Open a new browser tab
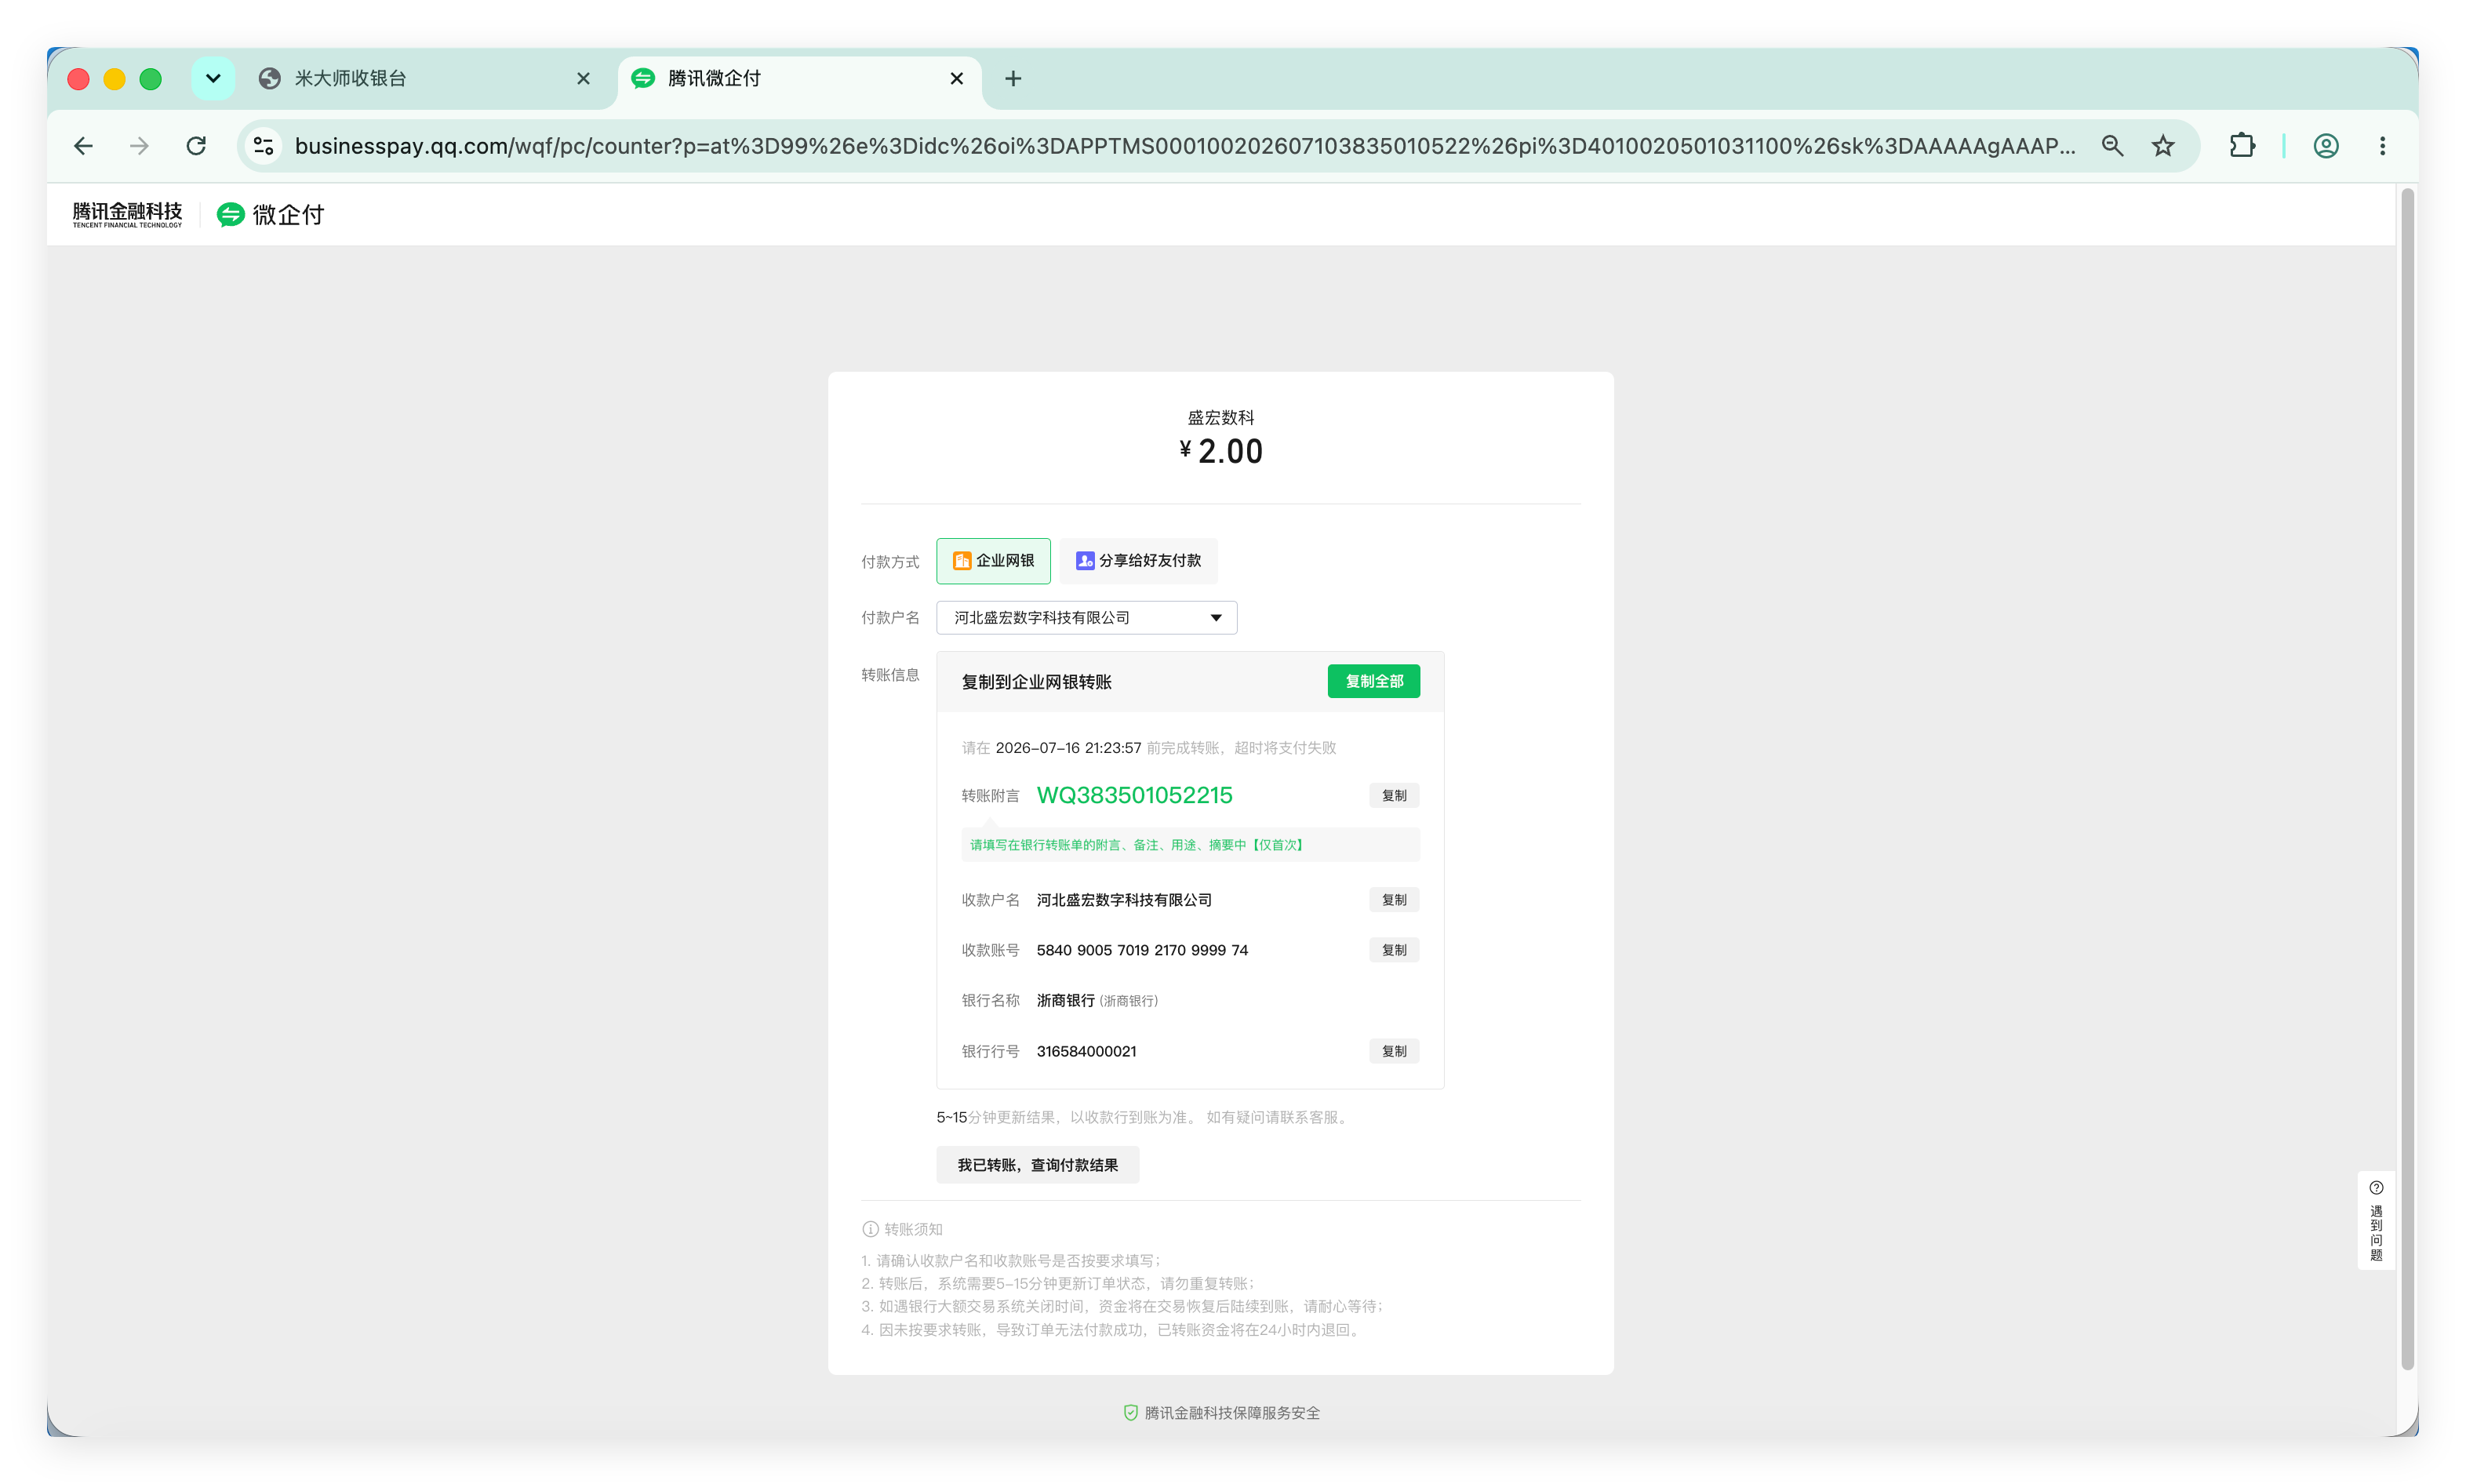Viewport: 2466px width, 1484px height. point(1013,78)
